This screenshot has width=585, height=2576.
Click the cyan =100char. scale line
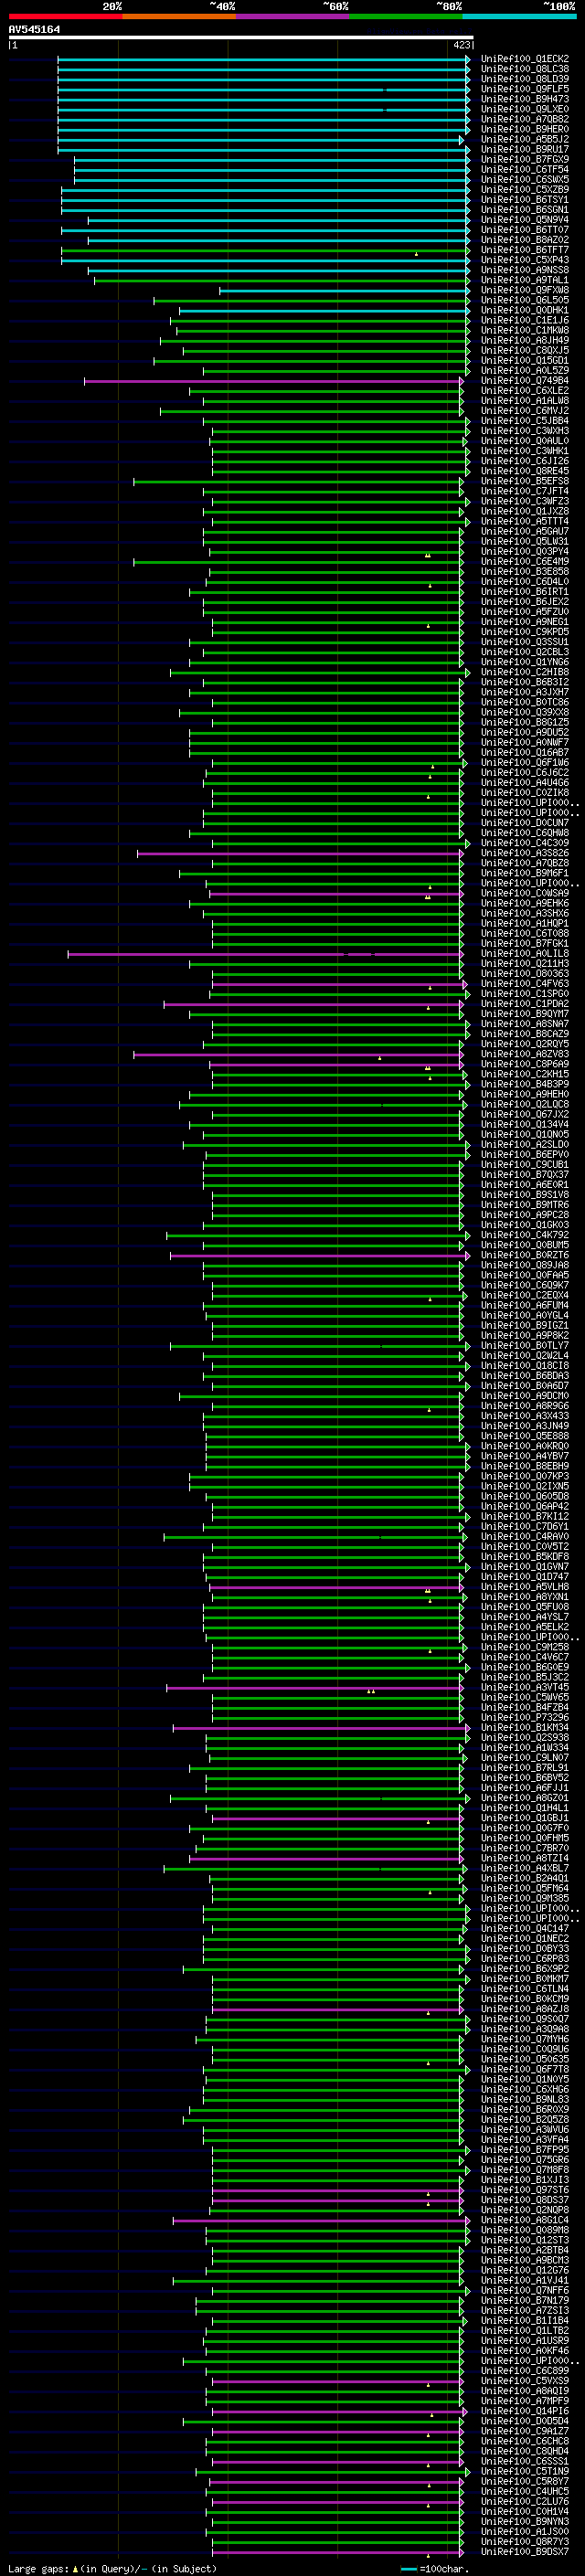coord(409,2569)
